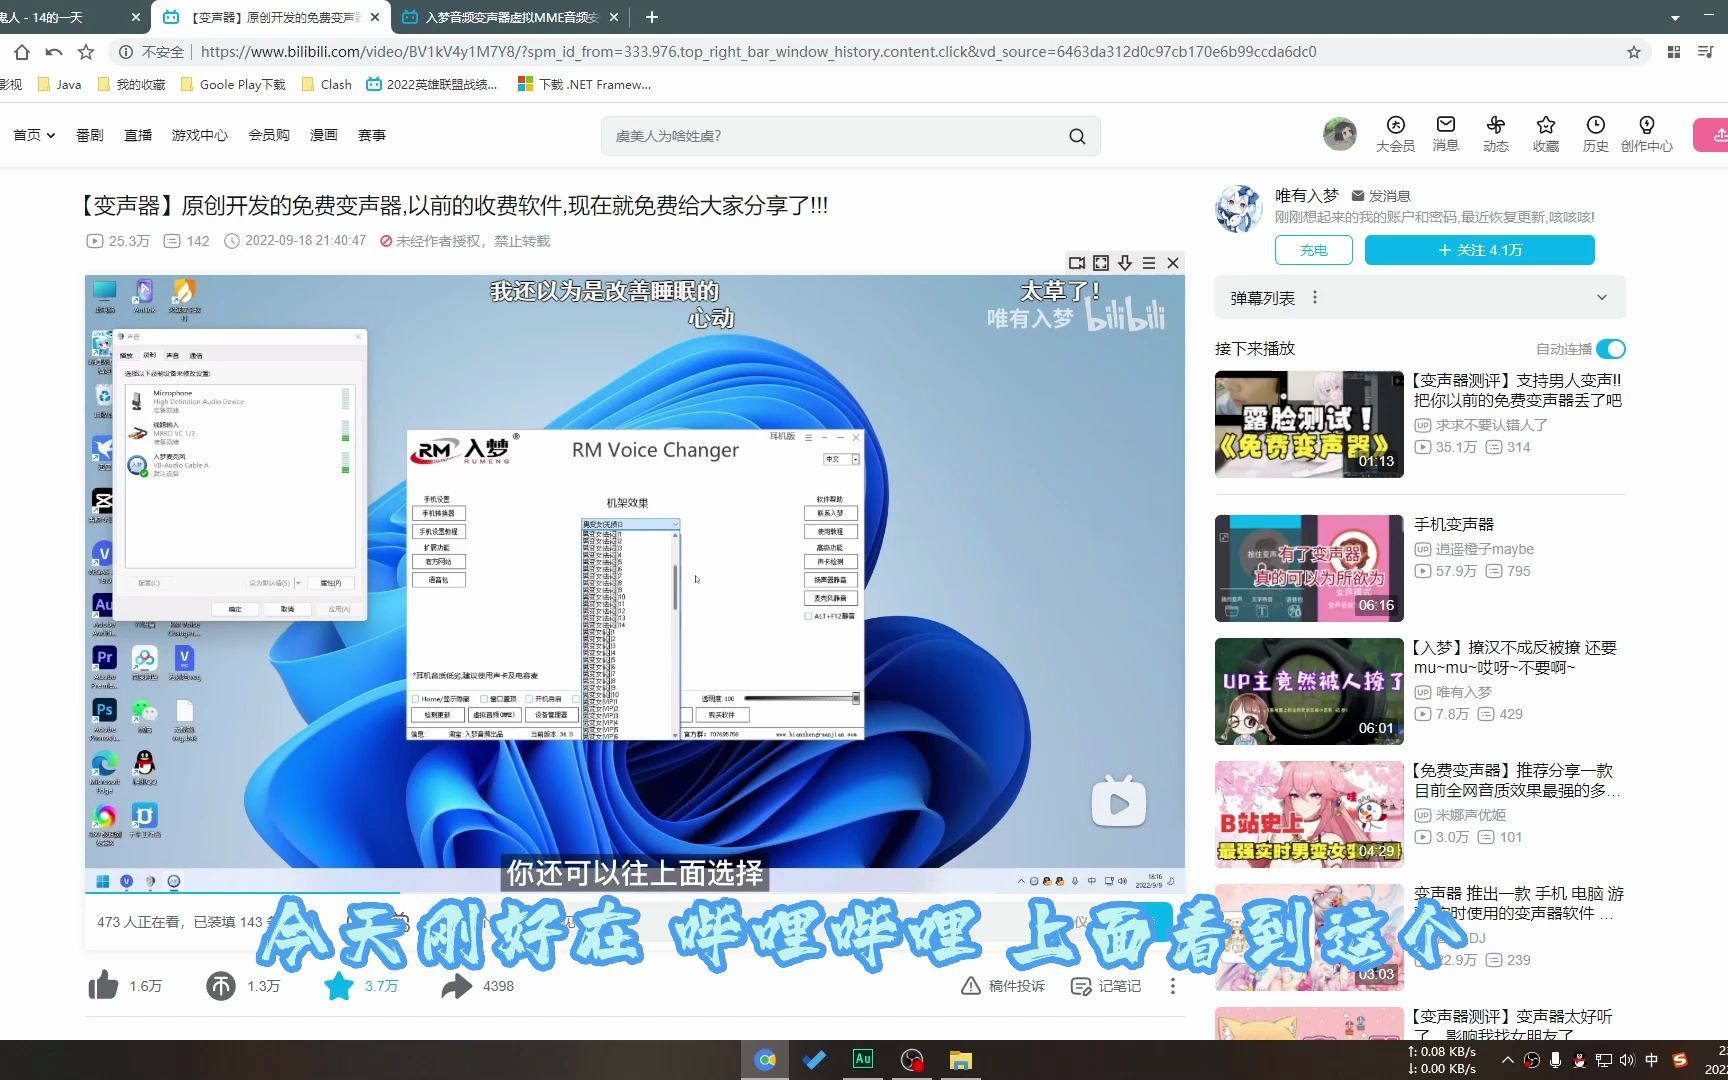Viewport: 1728px width, 1080px height.
Task: Open the 首页 dropdown menu
Action: 34,135
